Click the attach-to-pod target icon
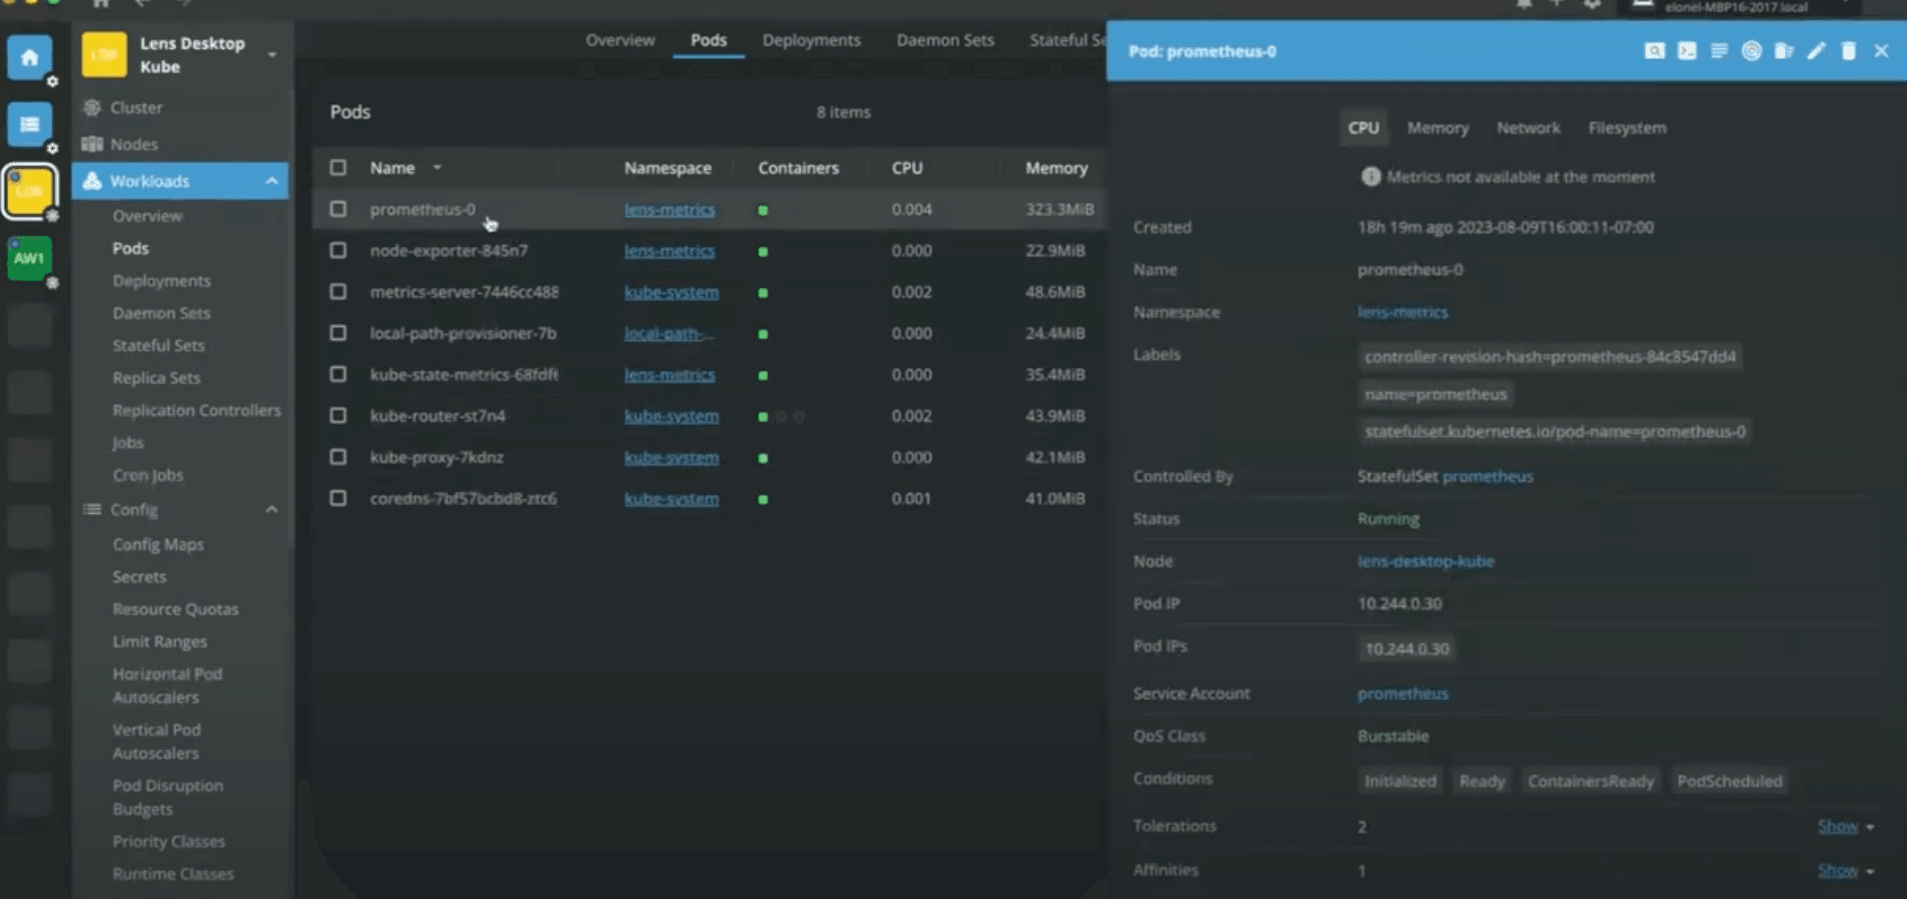The height and width of the screenshot is (899, 1907). click(x=1751, y=51)
